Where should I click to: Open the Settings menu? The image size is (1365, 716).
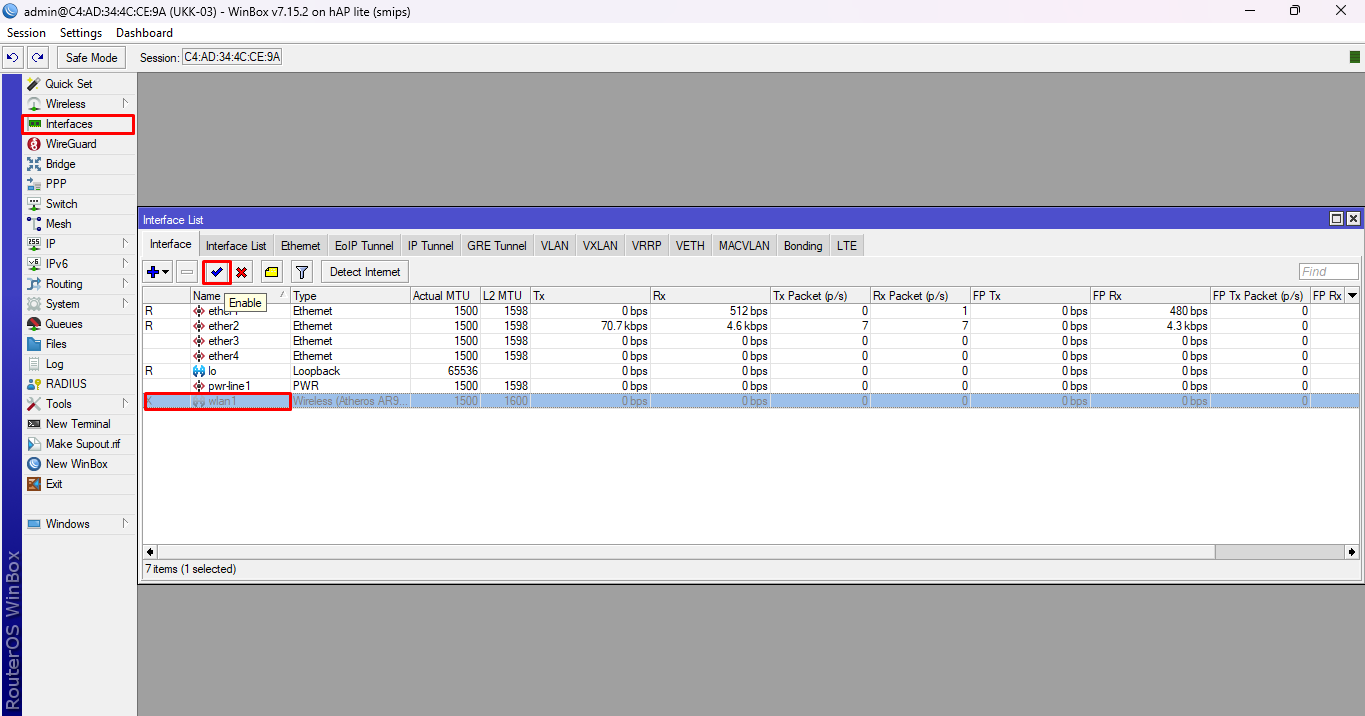pos(81,33)
